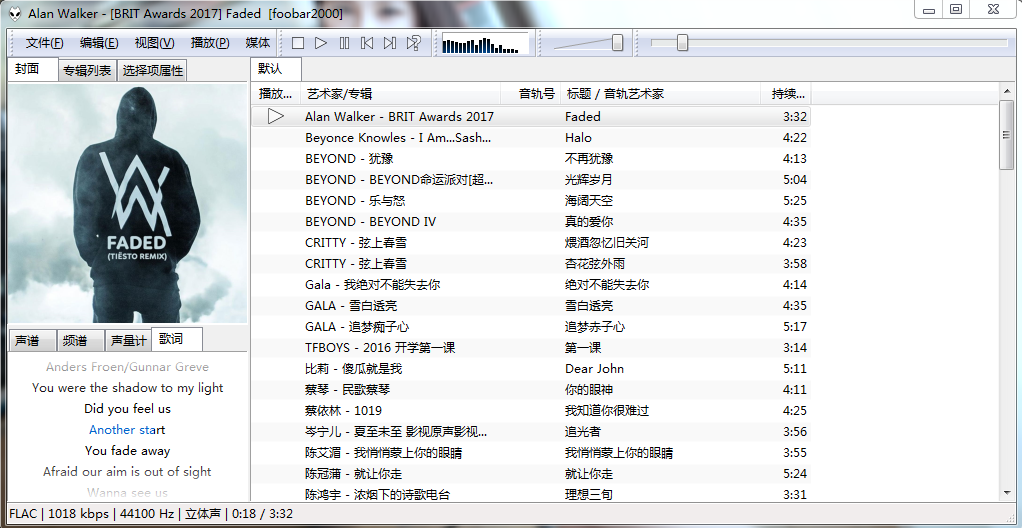Open the 文件(F) menu
This screenshot has height=528, width=1022.
pyautogui.click(x=44, y=43)
